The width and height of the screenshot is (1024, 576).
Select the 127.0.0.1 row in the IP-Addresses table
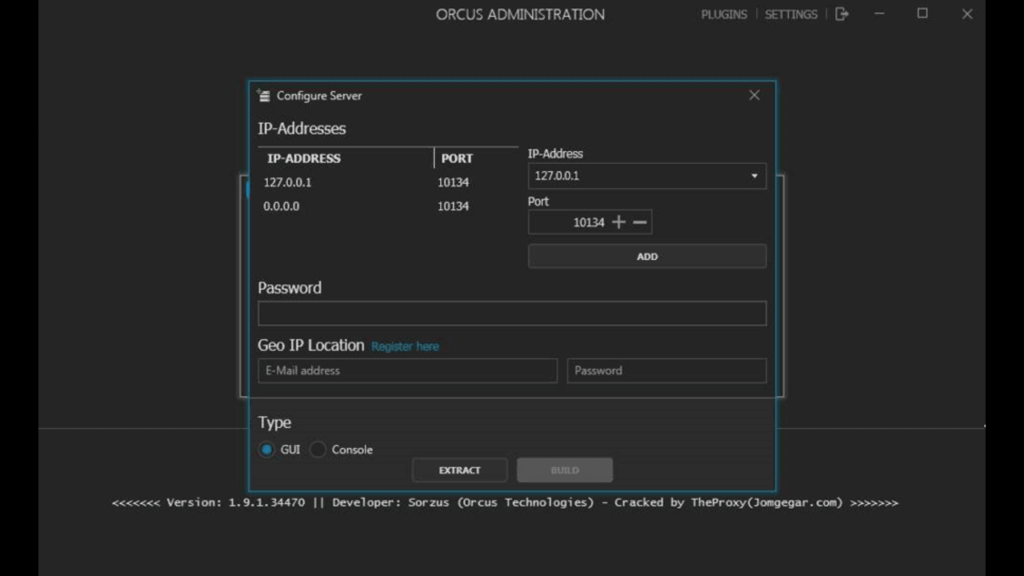[x=388, y=182]
